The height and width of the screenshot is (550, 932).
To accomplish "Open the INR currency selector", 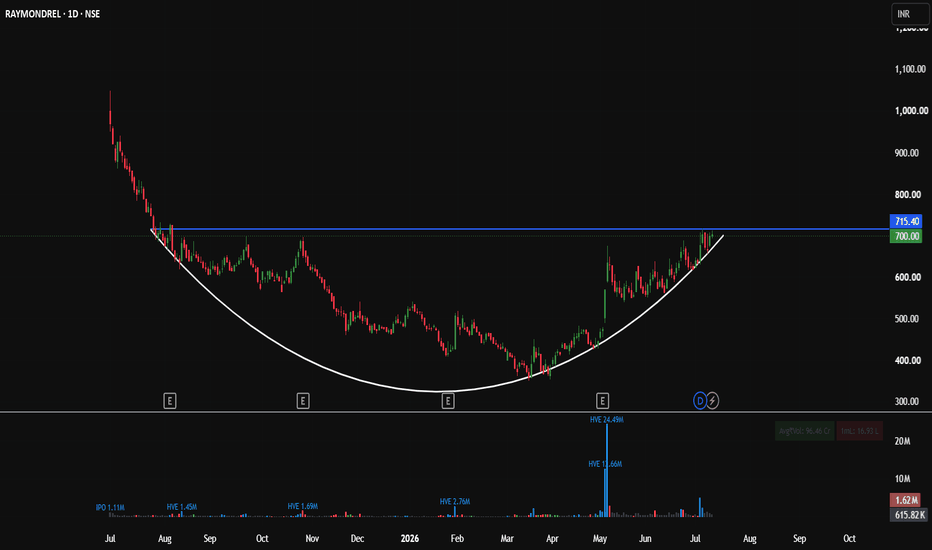I will (x=910, y=14).
